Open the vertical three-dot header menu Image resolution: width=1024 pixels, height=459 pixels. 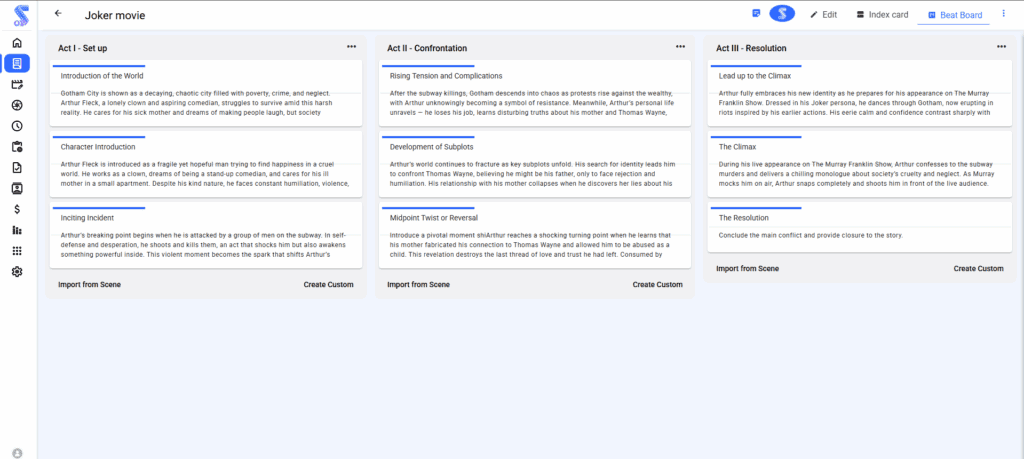[x=1004, y=14]
